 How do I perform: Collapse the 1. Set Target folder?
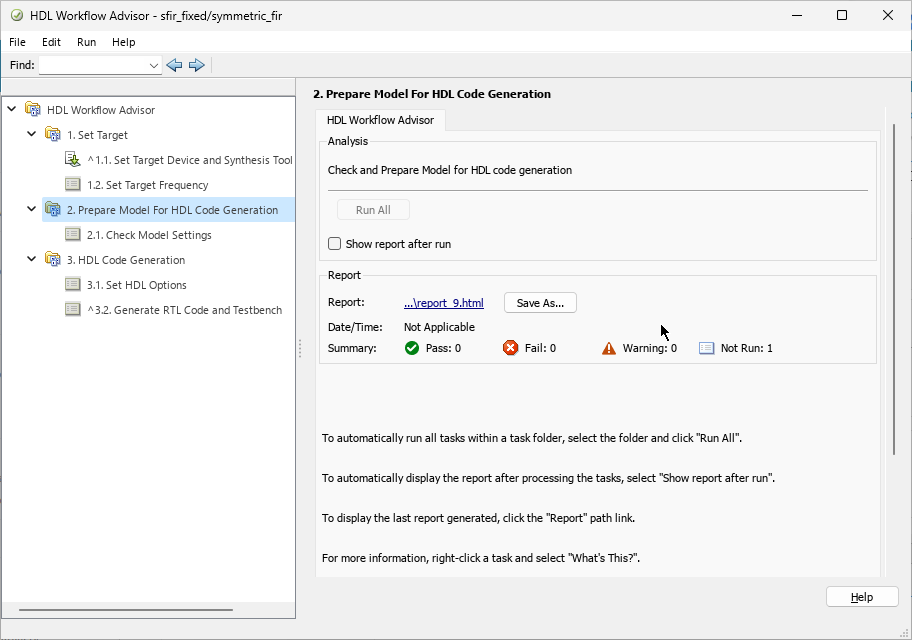(31, 134)
